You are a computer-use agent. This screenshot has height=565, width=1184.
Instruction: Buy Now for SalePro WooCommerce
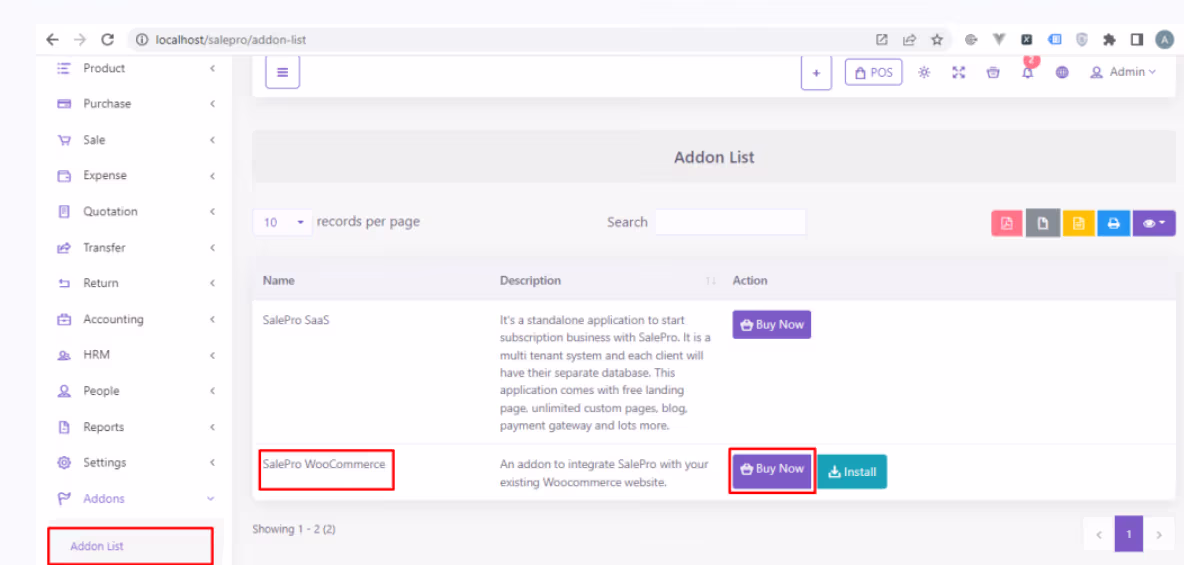point(772,469)
